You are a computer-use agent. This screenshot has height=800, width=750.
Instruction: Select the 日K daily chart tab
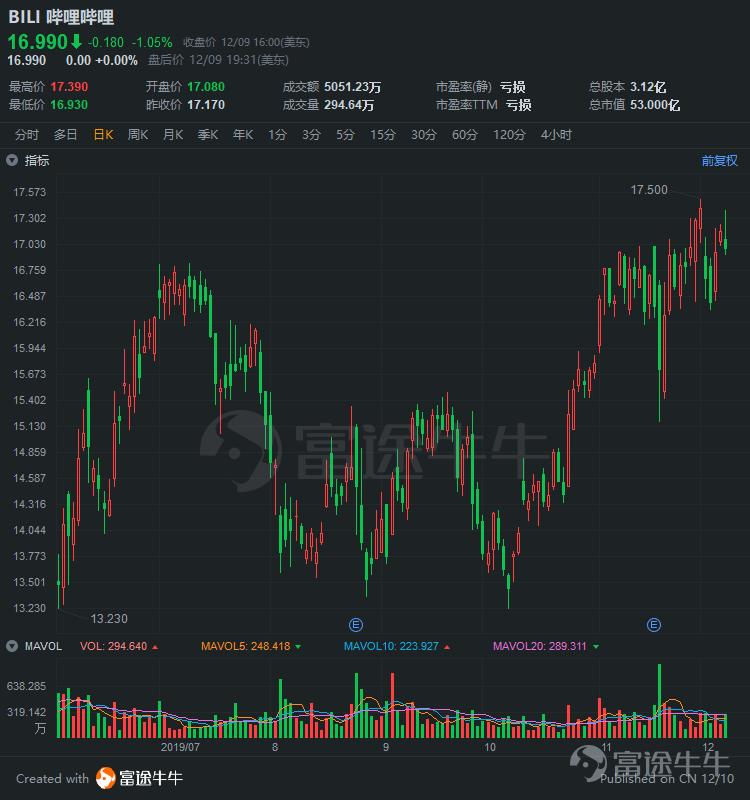click(x=103, y=135)
